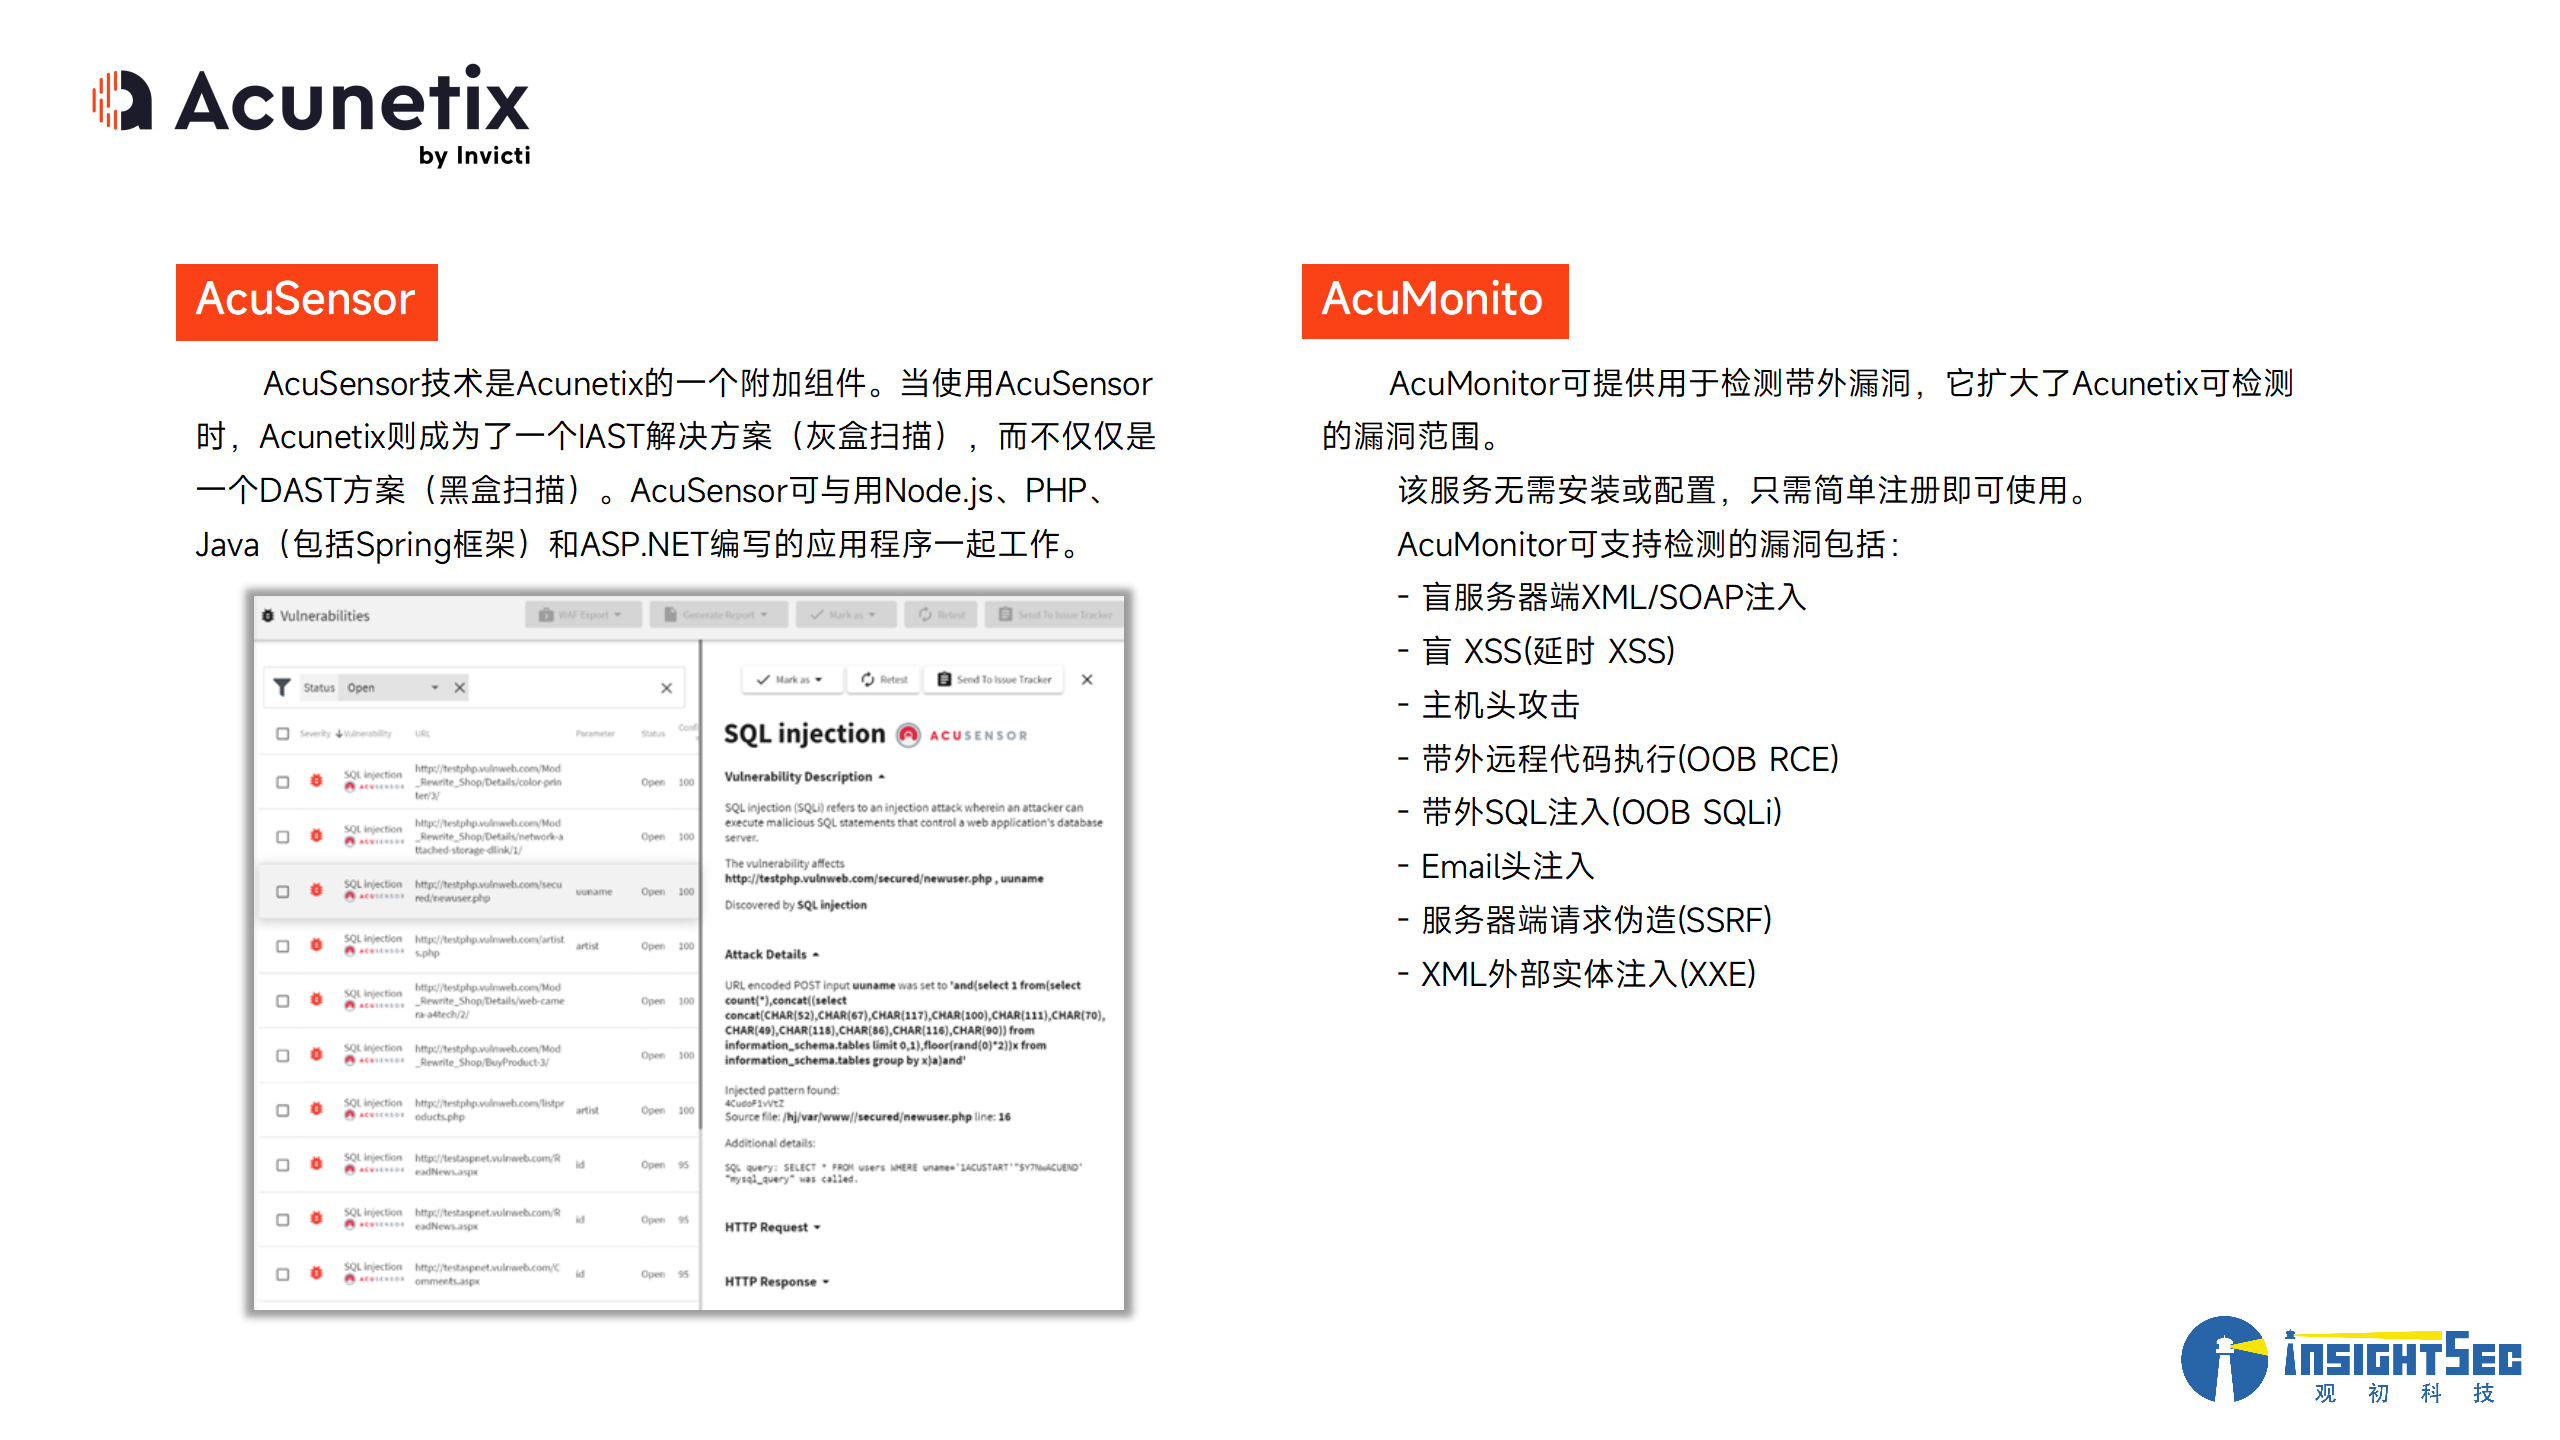
Task: Click the orange AcuMonito heading box
Action: pos(1435,301)
